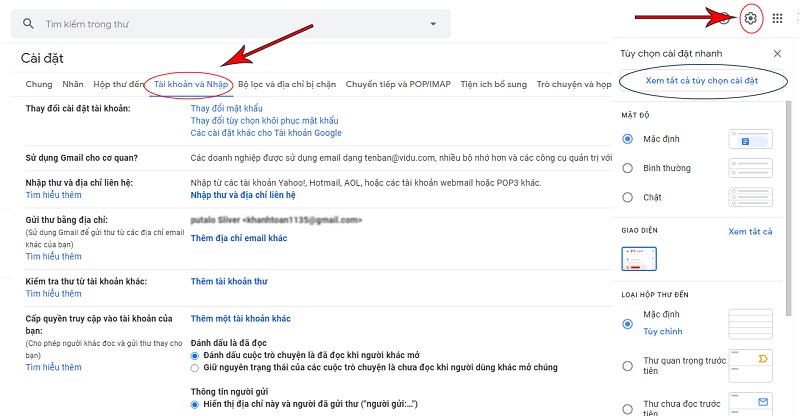The height and width of the screenshot is (416, 800).
Task: Click Xem tất cả themes link
Action: [x=750, y=232]
